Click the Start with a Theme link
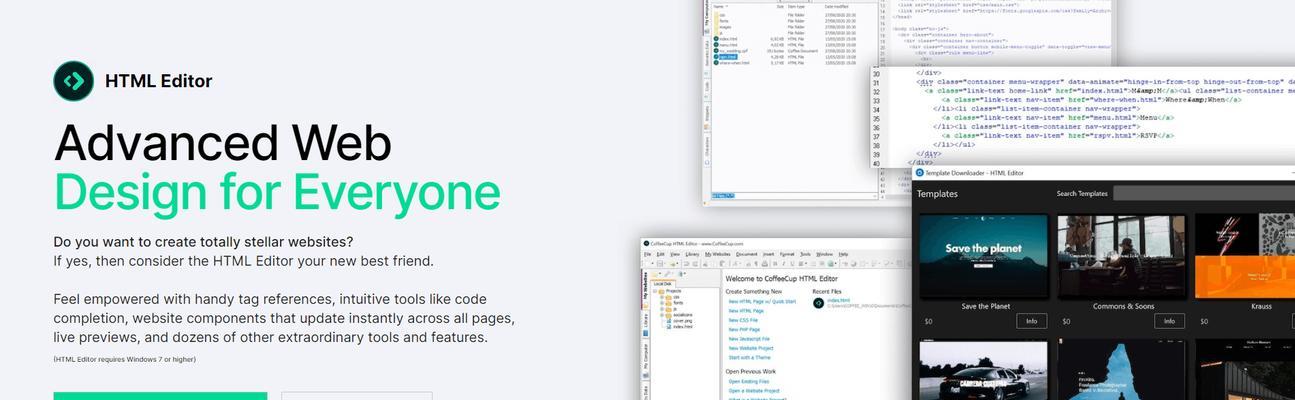Screen dimensions: 1295x400 [x=749, y=357]
